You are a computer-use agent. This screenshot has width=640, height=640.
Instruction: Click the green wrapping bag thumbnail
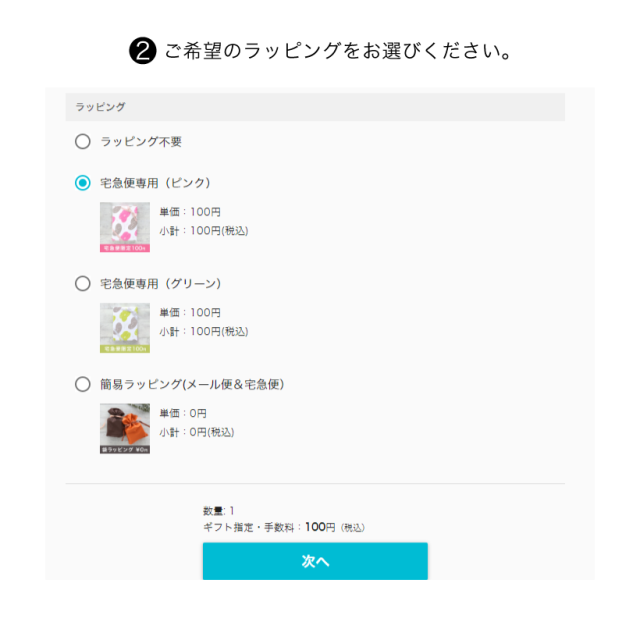tap(125, 328)
